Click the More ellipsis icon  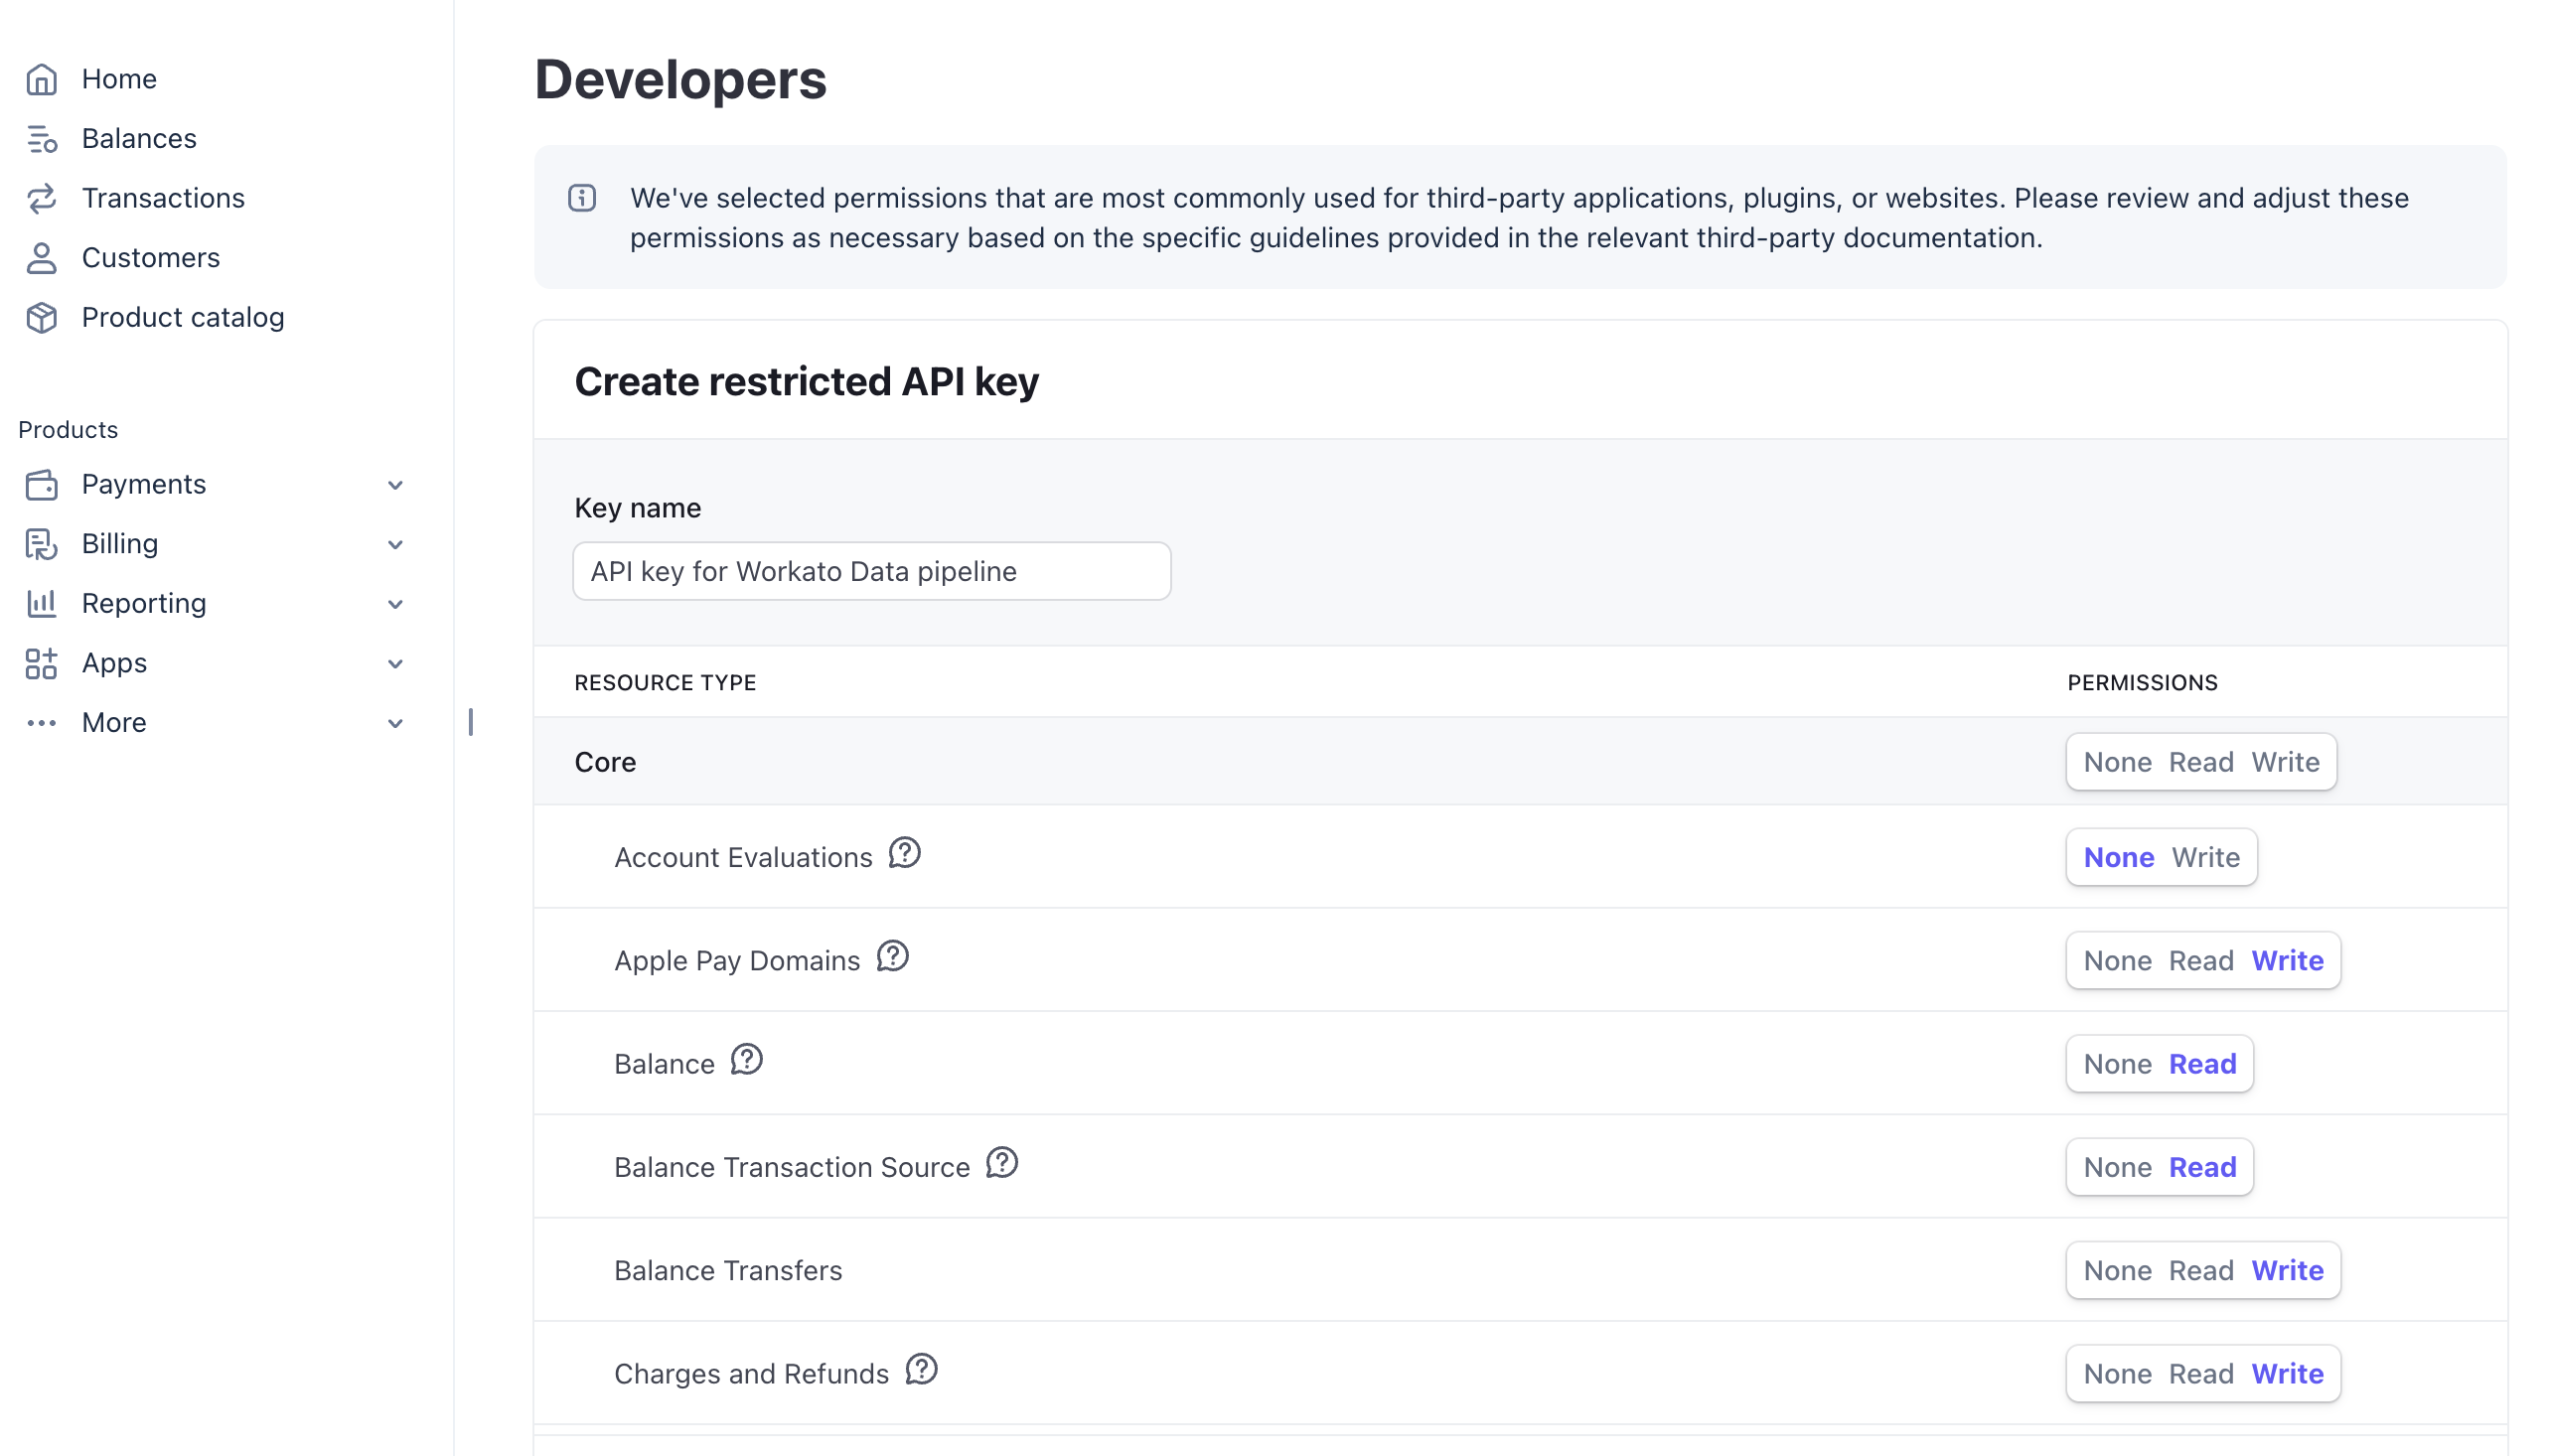41,722
